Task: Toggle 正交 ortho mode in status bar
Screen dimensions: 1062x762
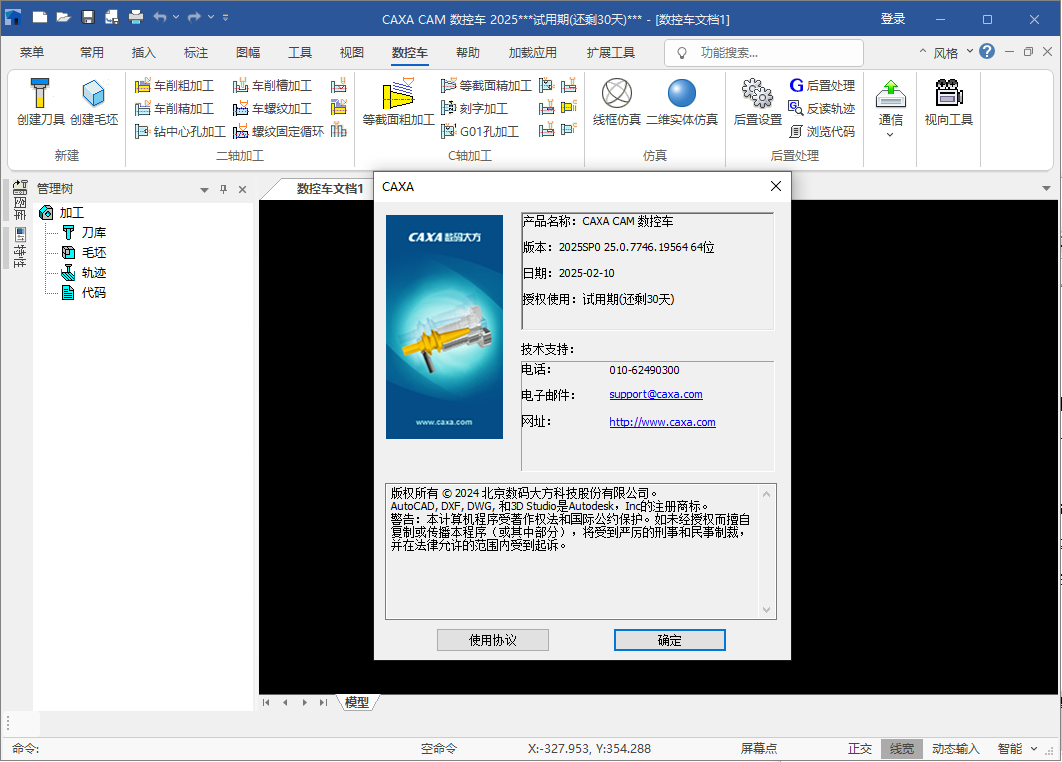Action: (860, 748)
